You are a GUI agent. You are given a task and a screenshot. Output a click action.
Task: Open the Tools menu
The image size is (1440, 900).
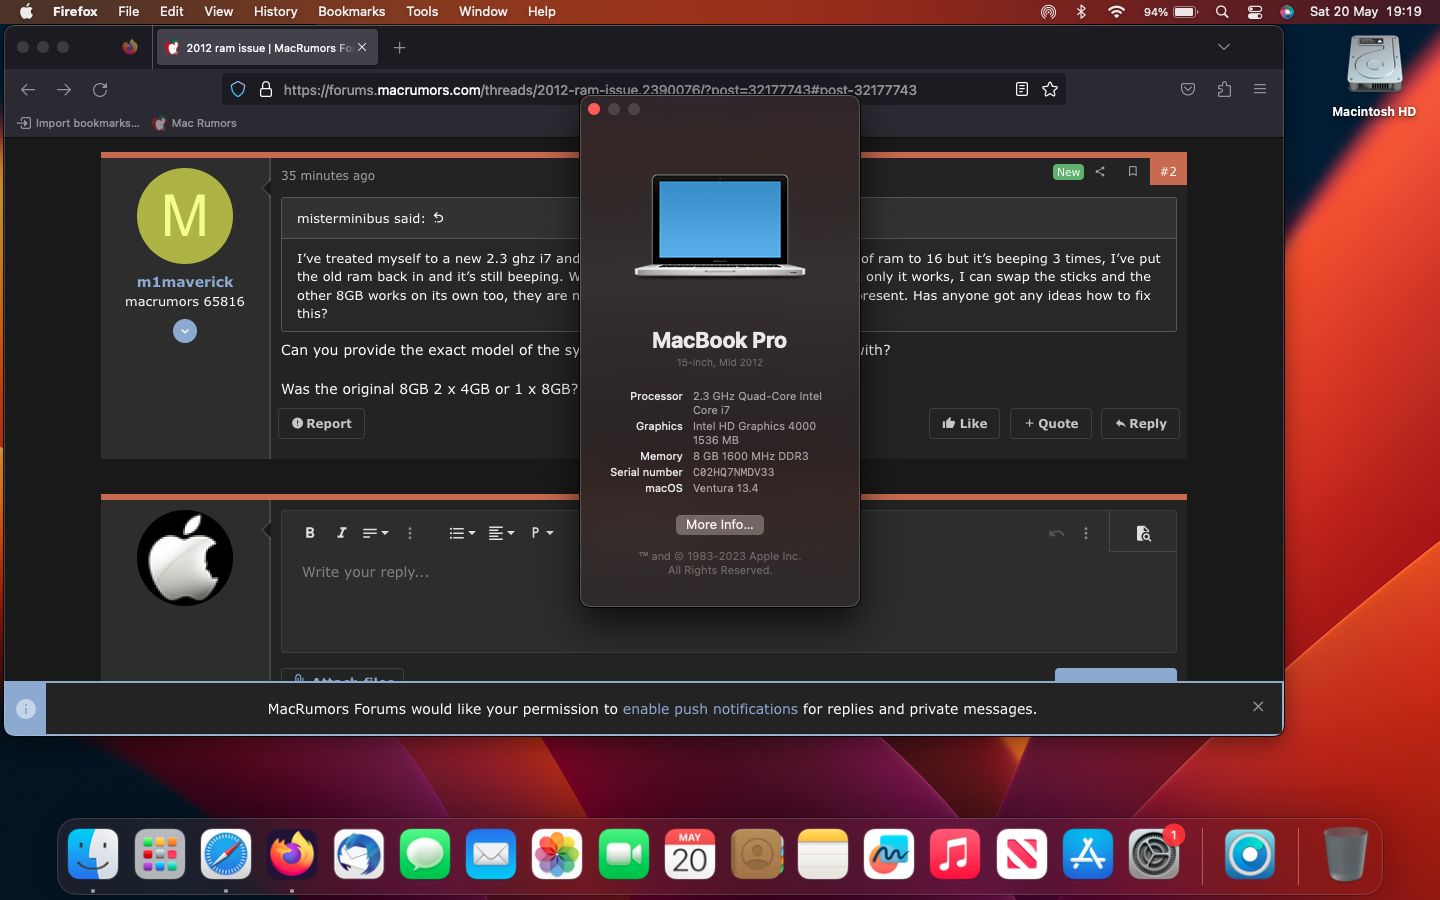point(422,11)
